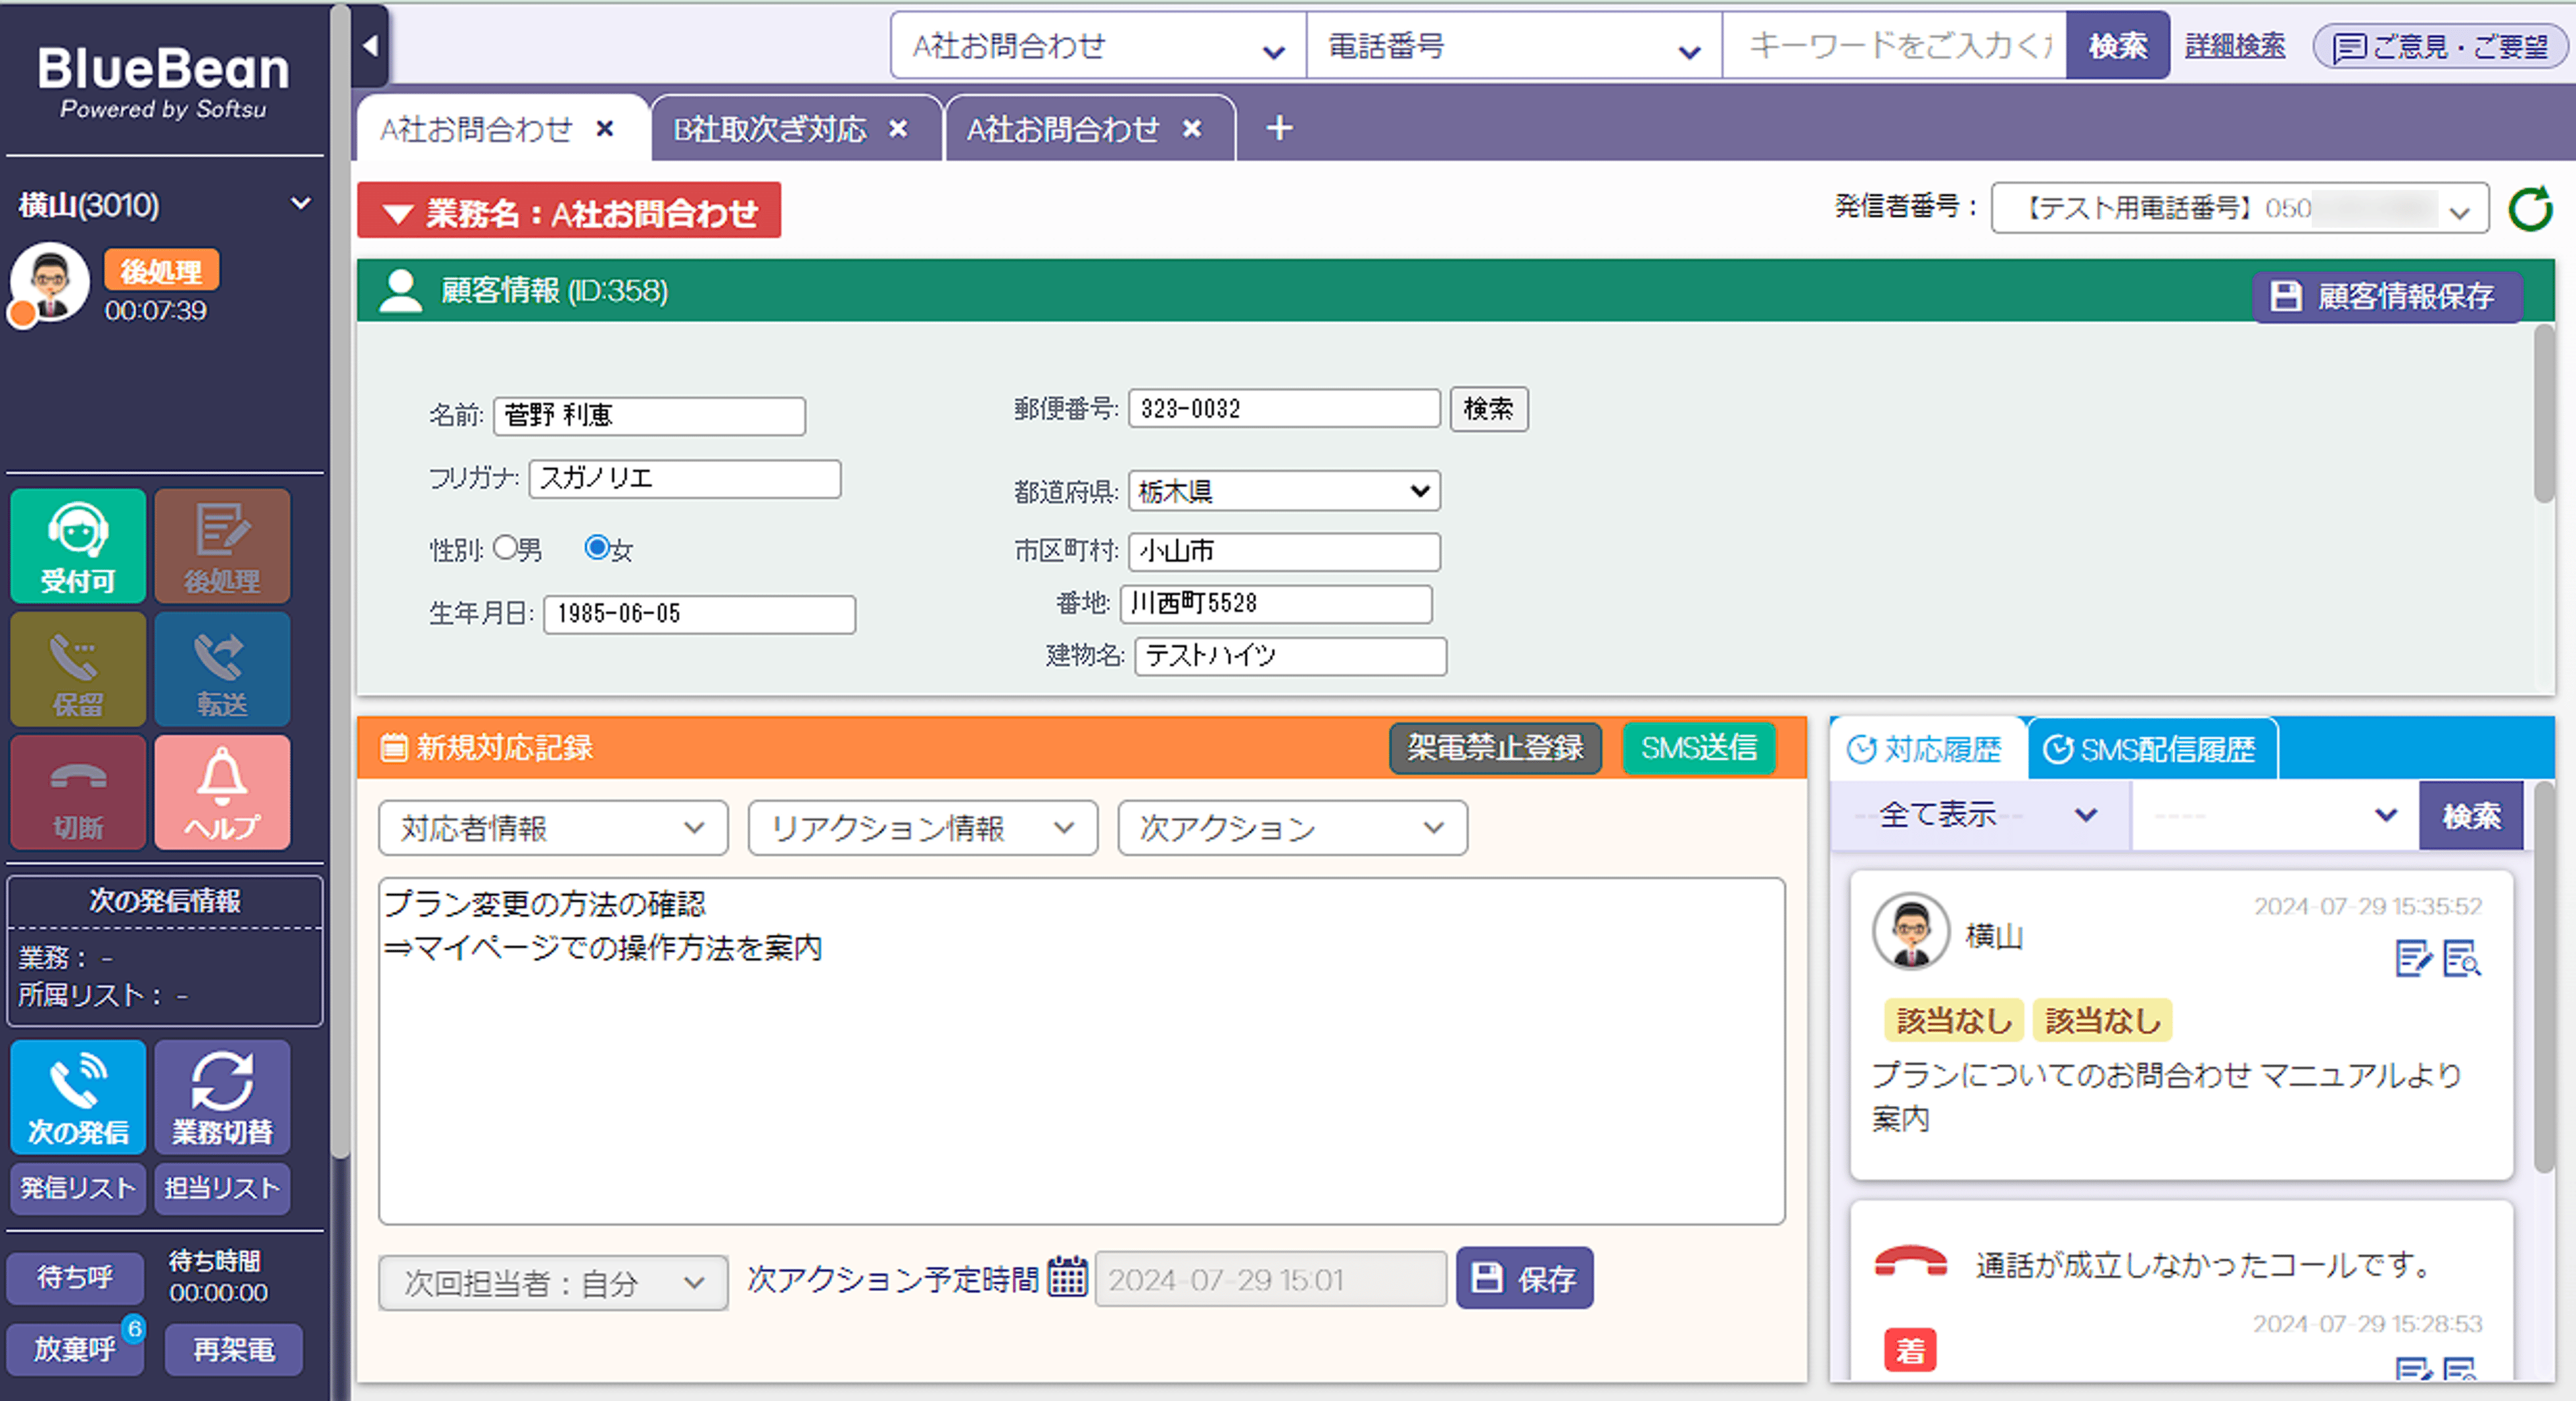Image resolution: width=2576 pixels, height=1401 pixels.
Task: Click the top 検索 search button
Action: (x=2117, y=46)
